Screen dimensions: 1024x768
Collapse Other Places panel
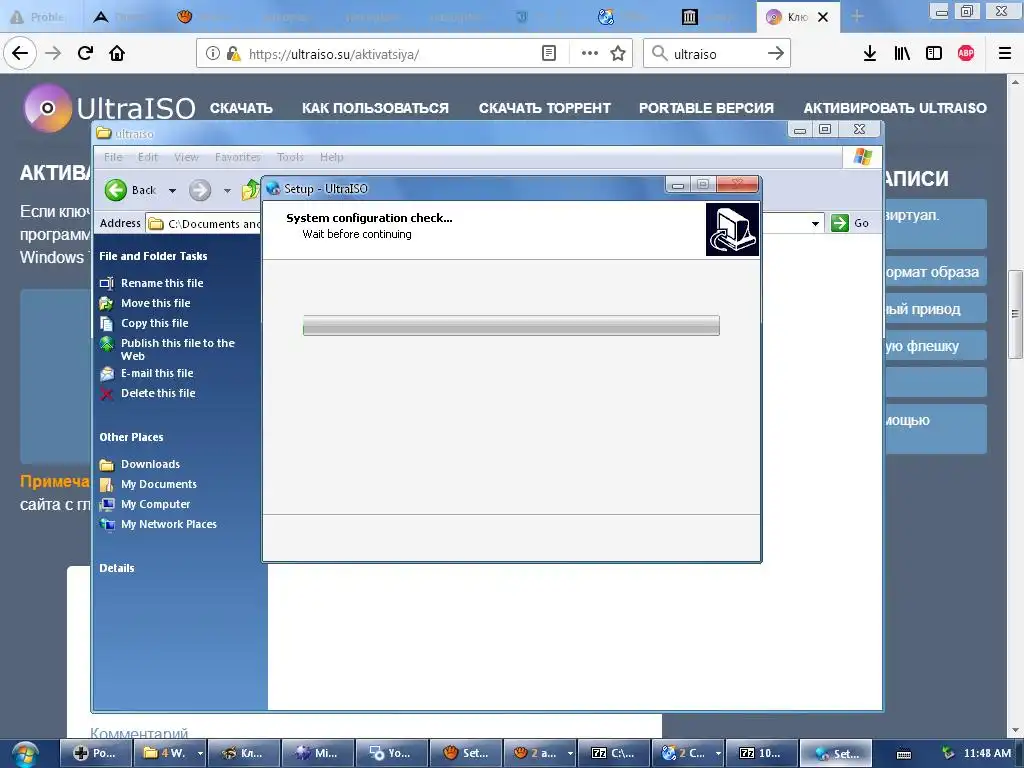131,438
